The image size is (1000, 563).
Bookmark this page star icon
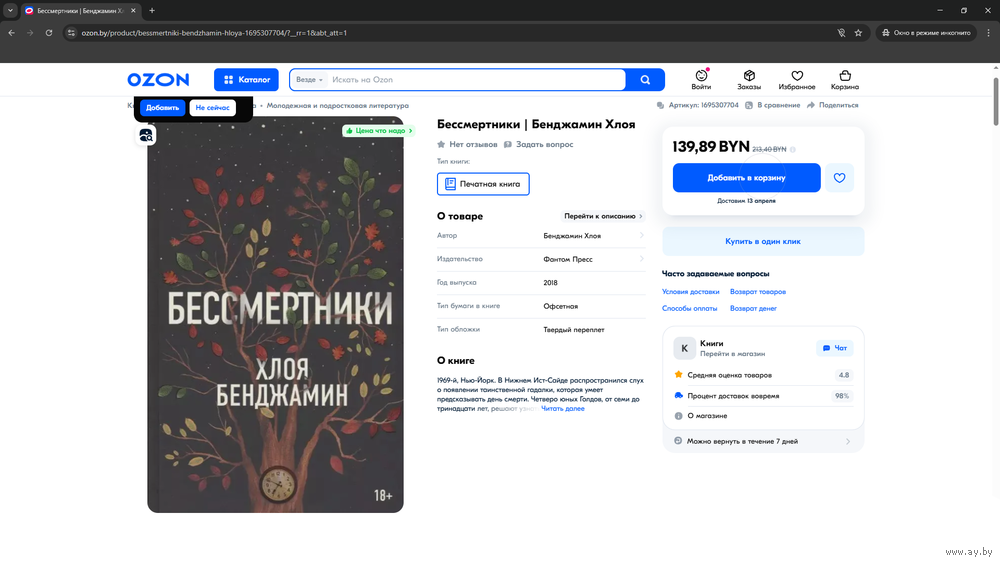click(x=858, y=33)
